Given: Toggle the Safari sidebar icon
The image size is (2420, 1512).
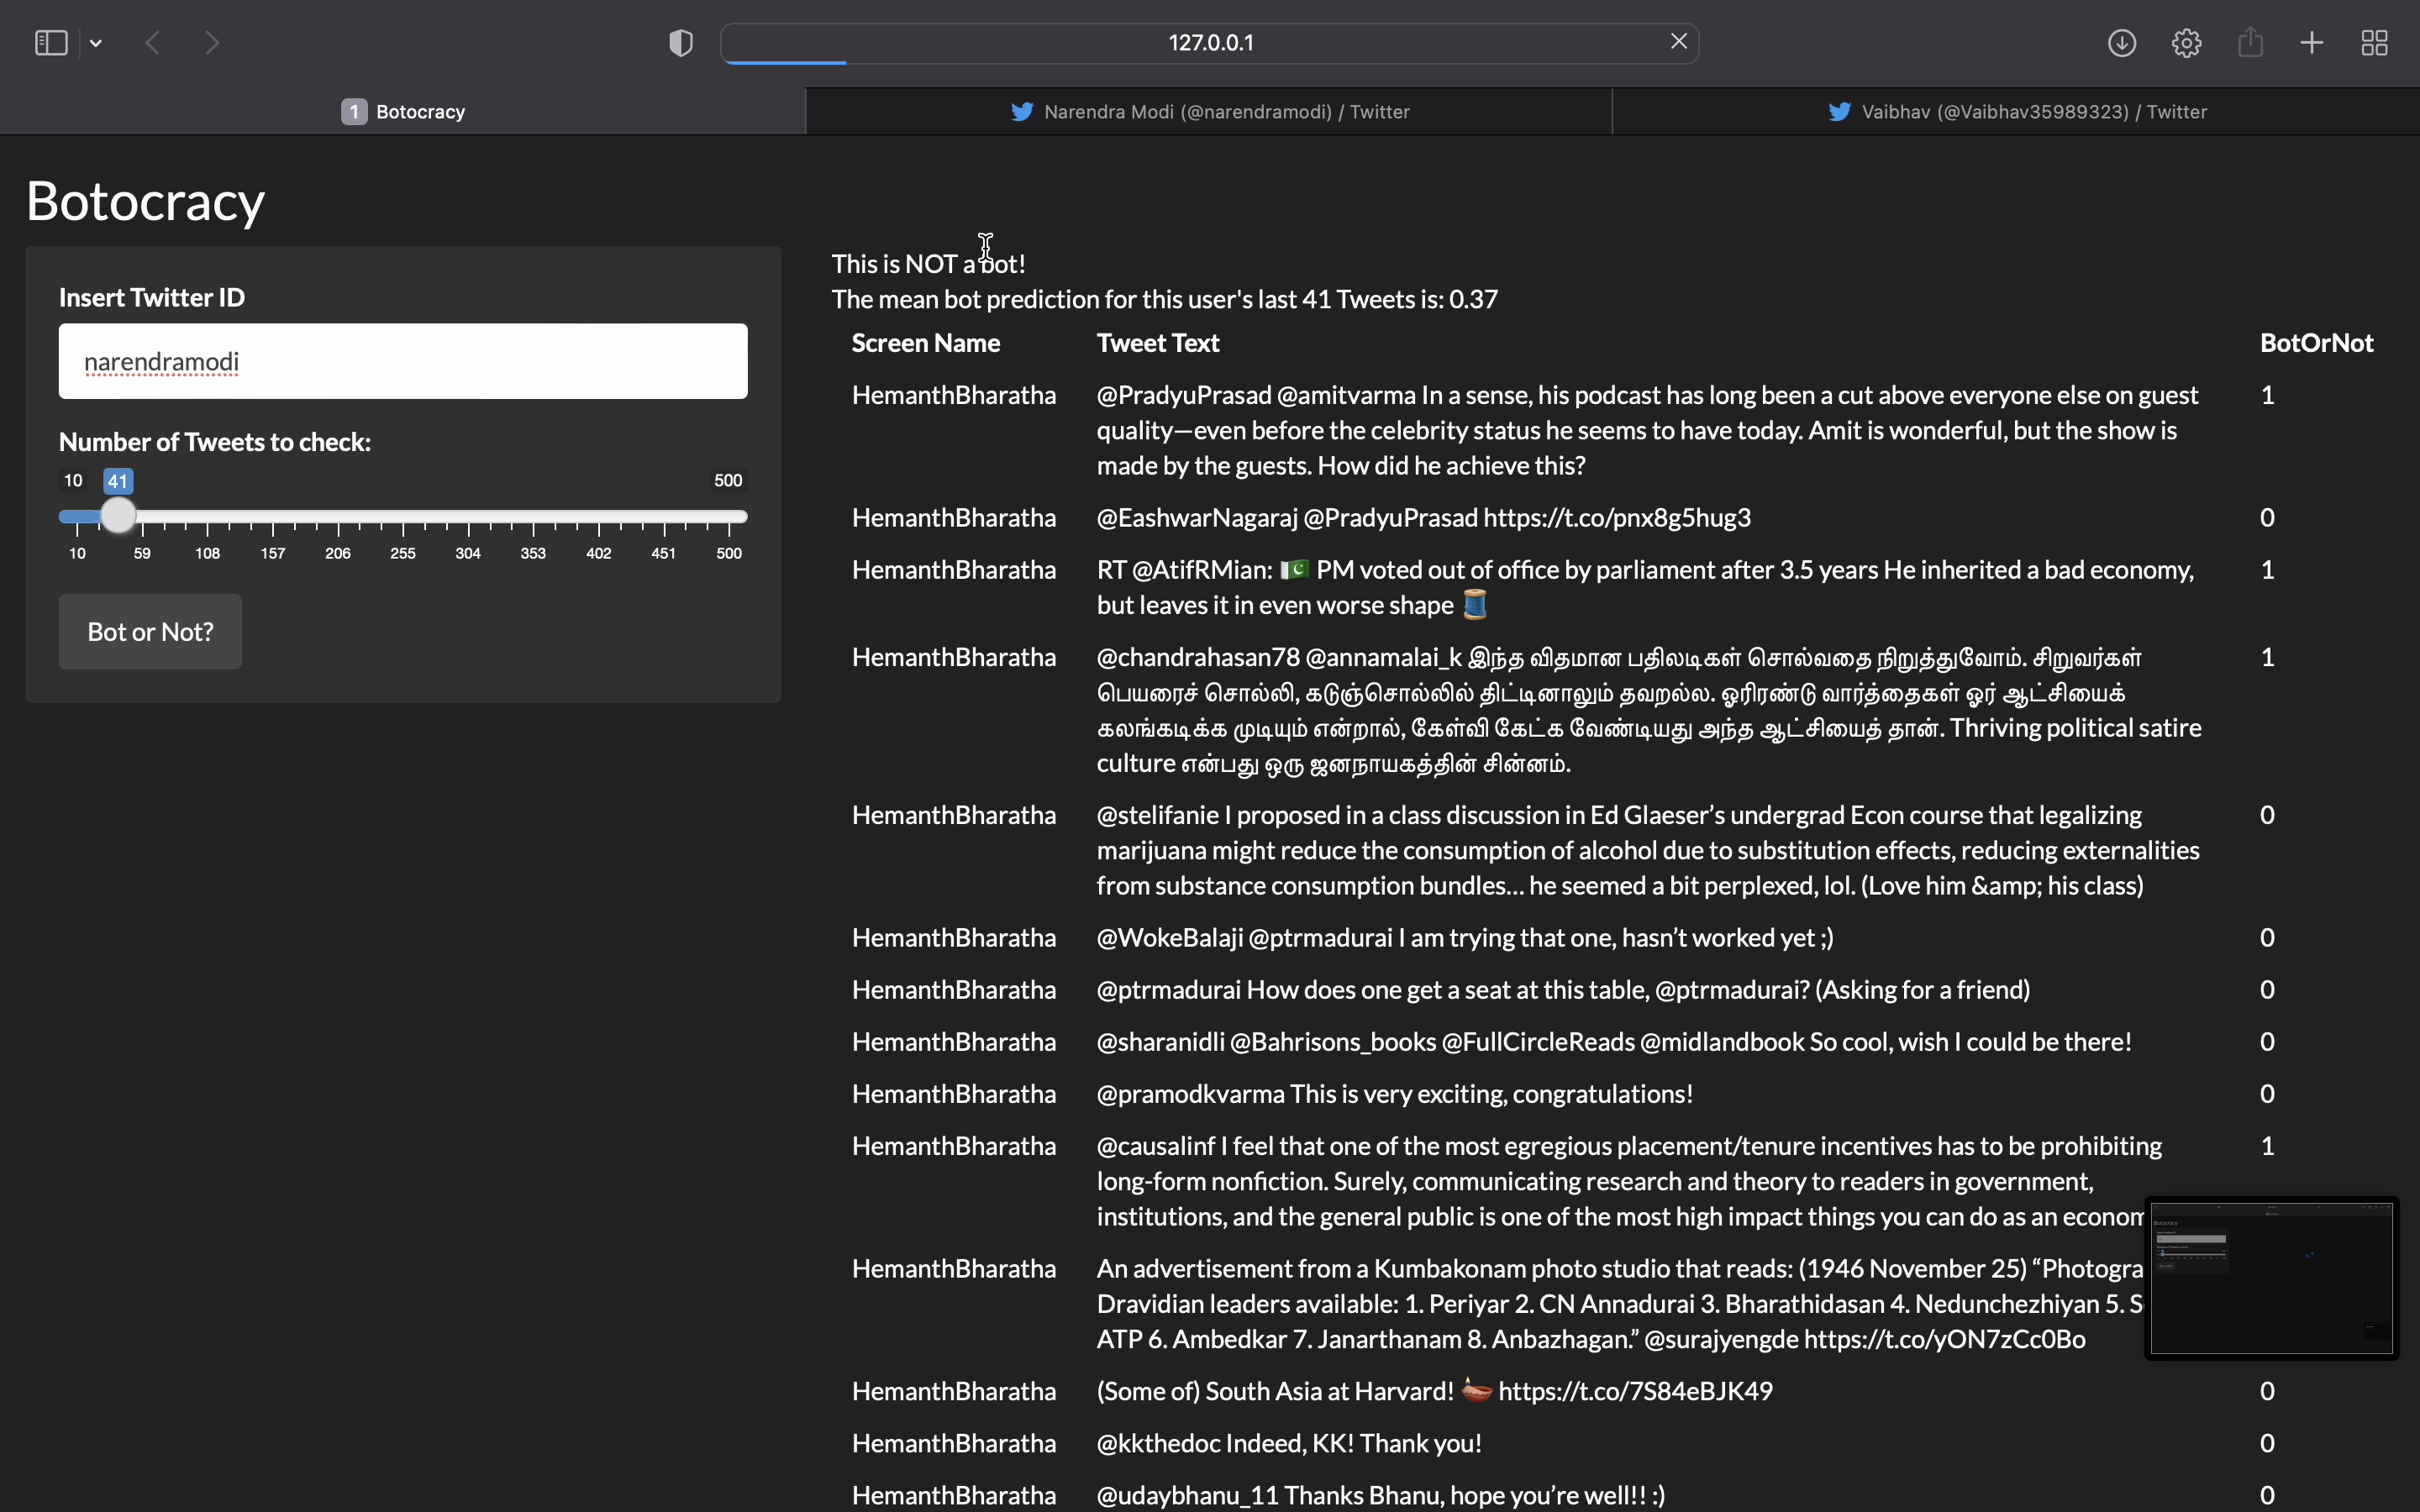Looking at the screenshot, I should [51, 43].
